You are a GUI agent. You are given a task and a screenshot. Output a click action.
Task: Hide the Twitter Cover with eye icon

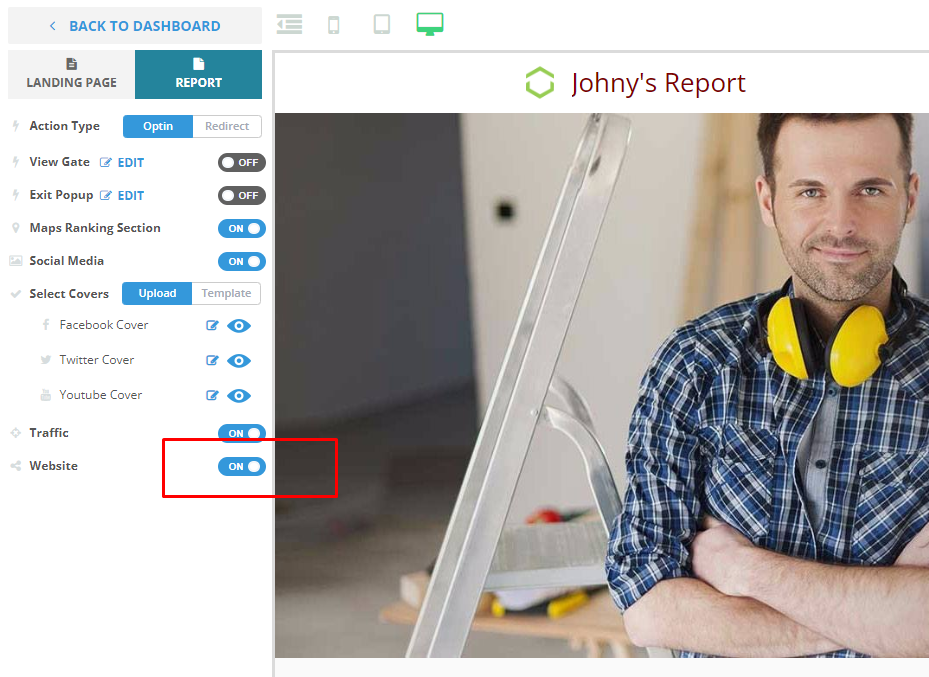tap(239, 360)
